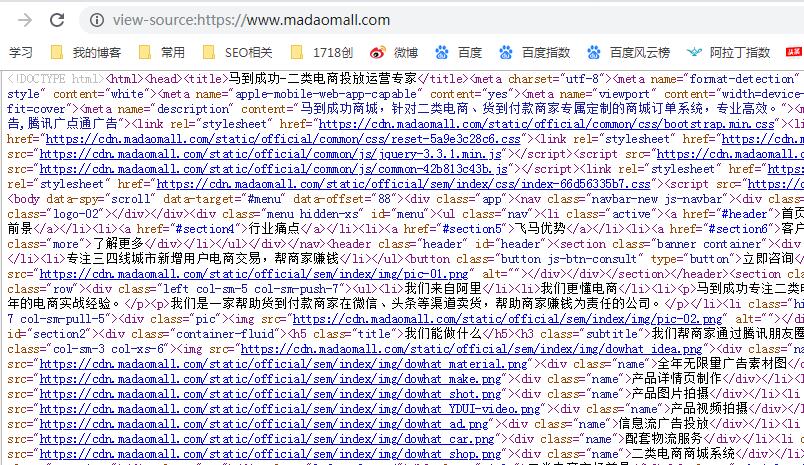
Task: Open the common-42b813c43b.js script link
Action: click(x=274, y=169)
